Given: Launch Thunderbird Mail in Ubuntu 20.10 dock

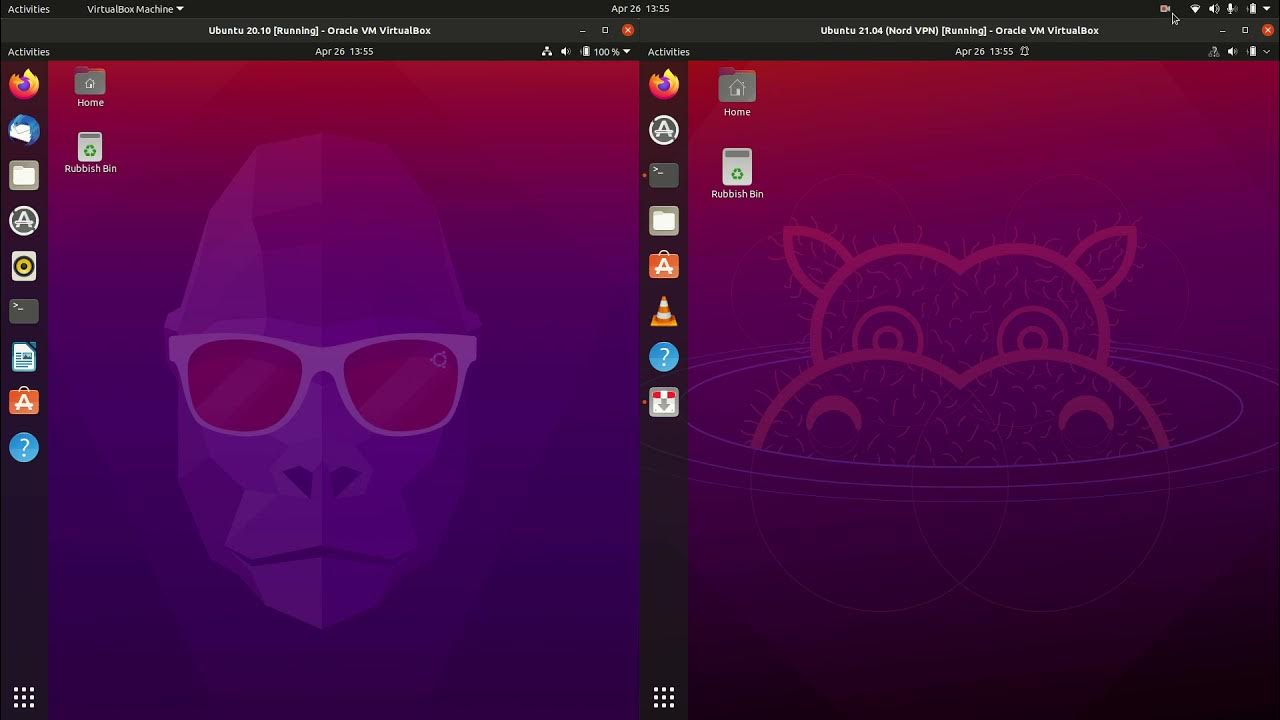Looking at the screenshot, I should 24,130.
